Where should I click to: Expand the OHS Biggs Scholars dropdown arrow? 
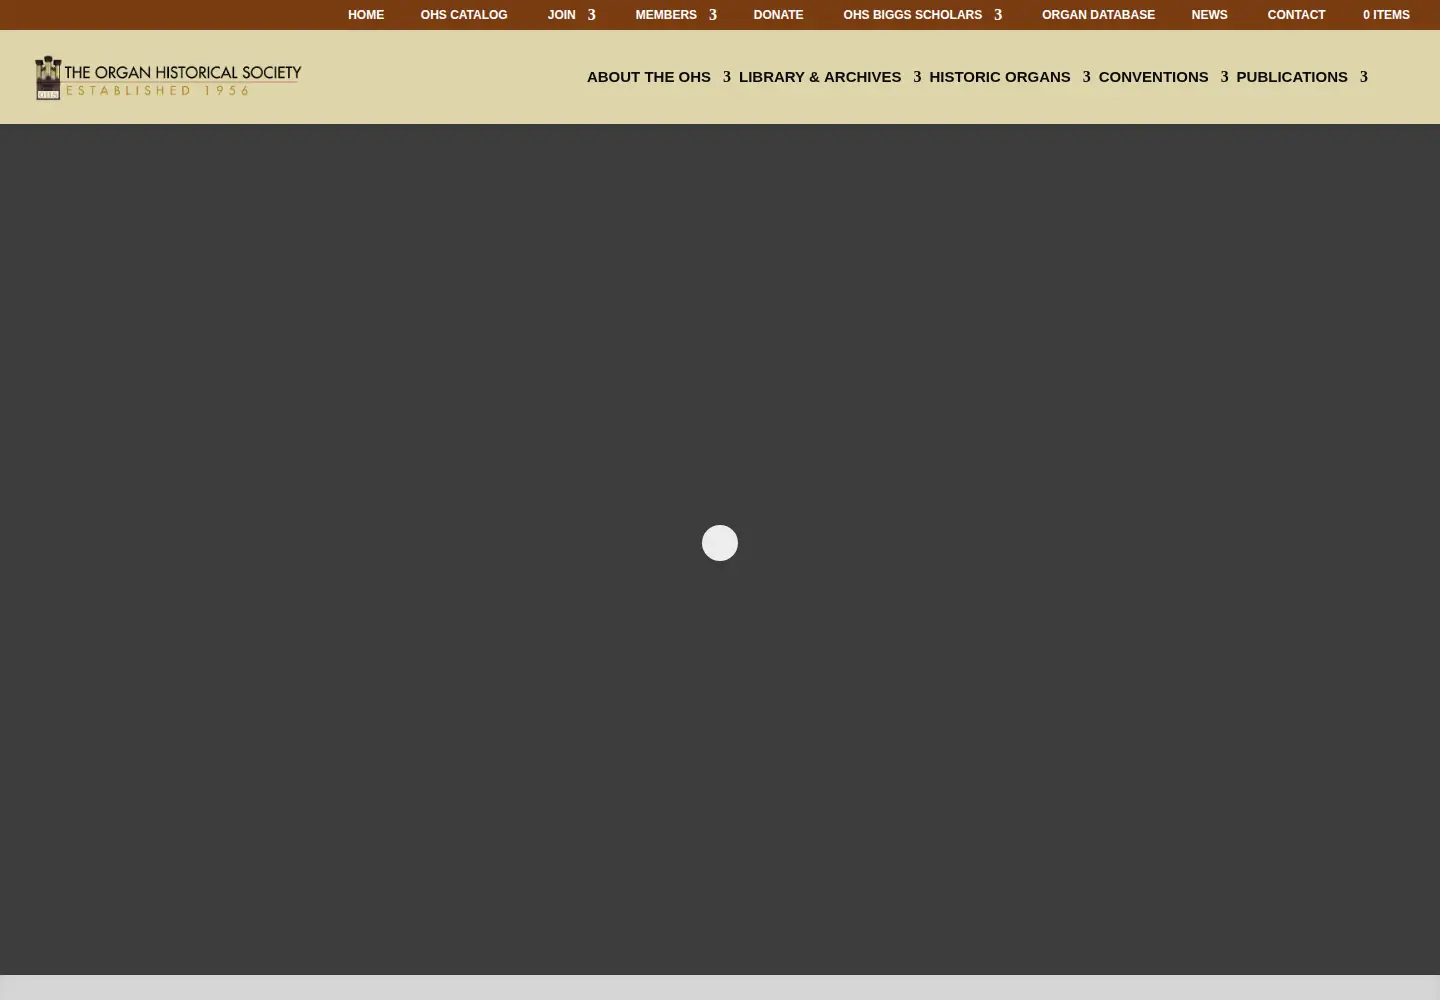(x=998, y=15)
